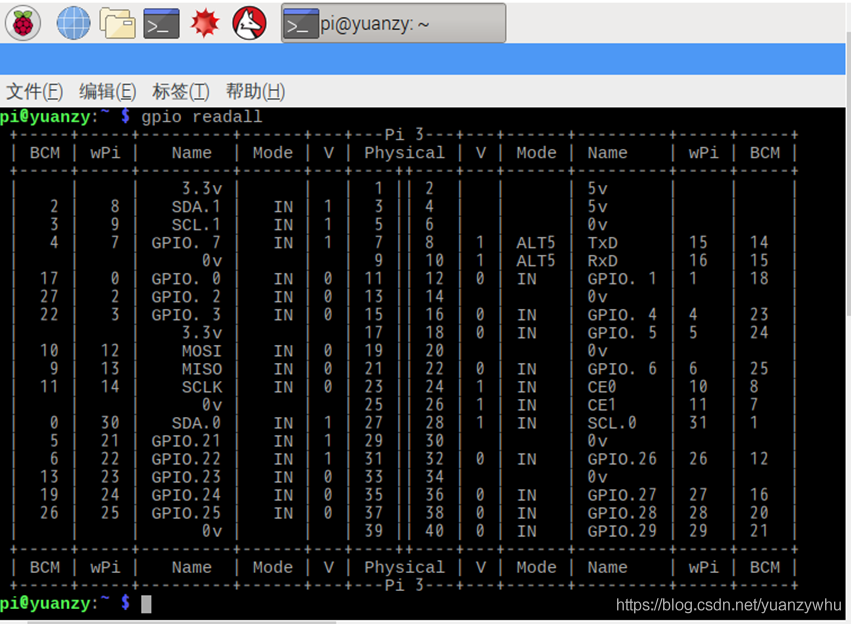Open the 标签(T) menu
The height and width of the screenshot is (624, 851).
181,92
